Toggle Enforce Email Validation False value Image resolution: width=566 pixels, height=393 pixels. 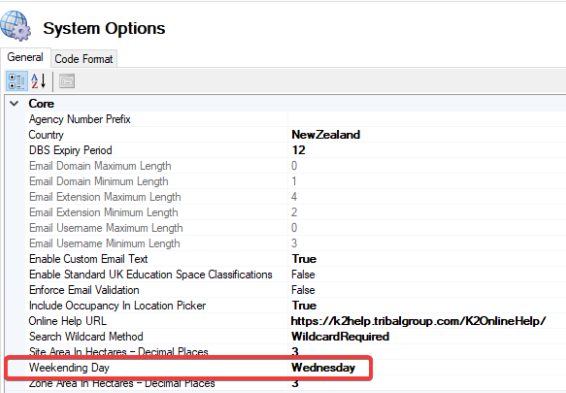303,290
